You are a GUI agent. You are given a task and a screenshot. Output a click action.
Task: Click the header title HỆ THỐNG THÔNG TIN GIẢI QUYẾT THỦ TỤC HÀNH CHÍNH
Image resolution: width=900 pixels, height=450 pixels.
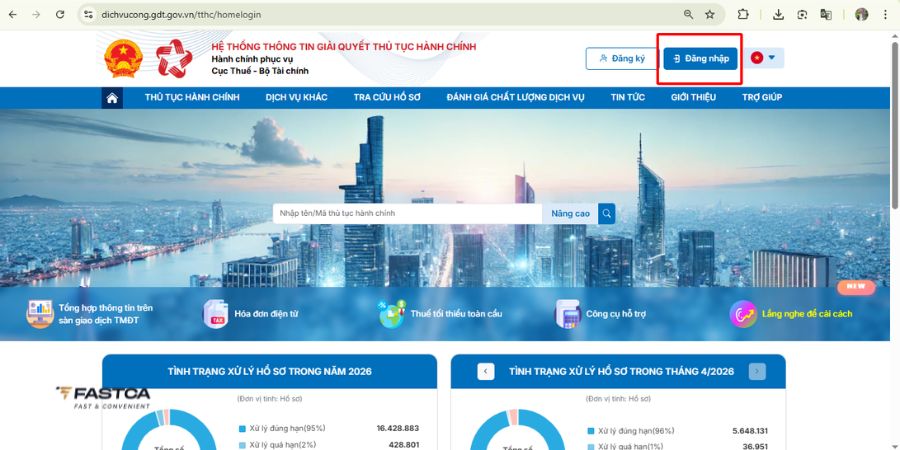[x=344, y=46]
